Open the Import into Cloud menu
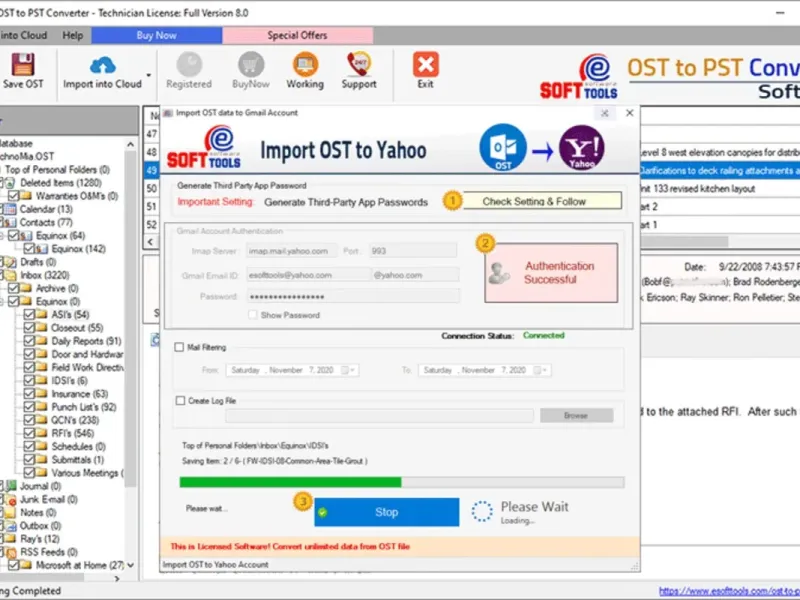The height and width of the screenshot is (600, 800). [23, 35]
